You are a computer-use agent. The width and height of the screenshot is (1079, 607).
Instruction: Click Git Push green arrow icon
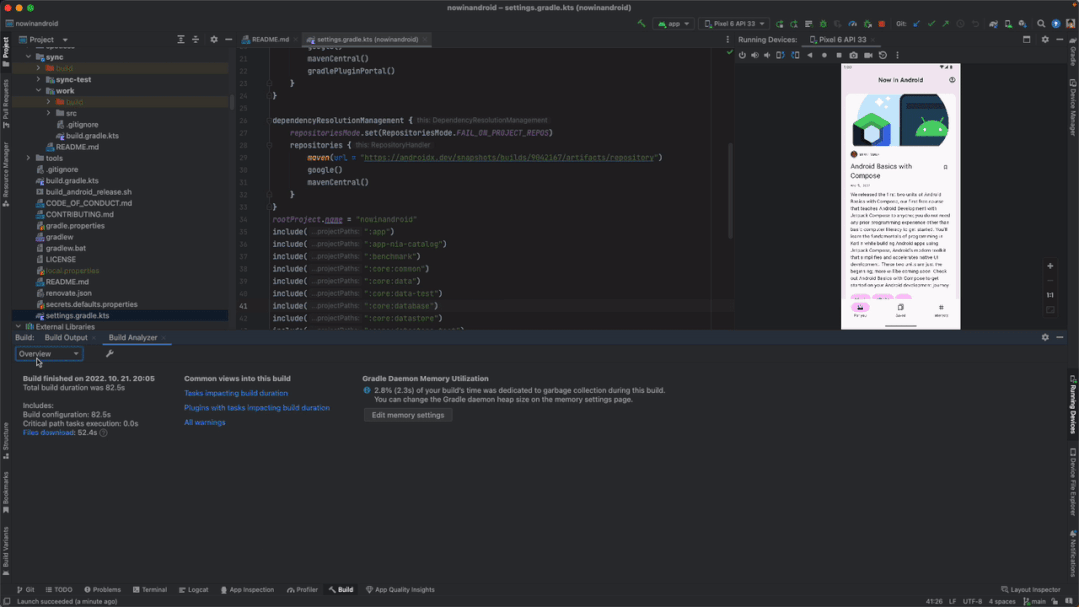(x=946, y=23)
